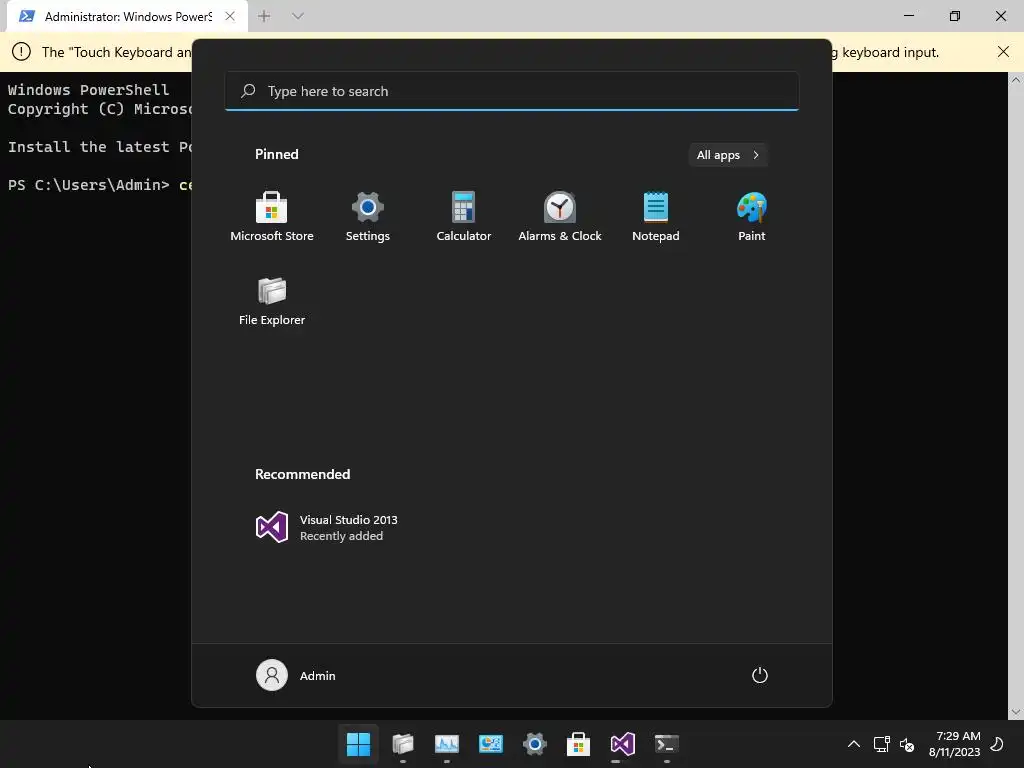Image resolution: width=1024 pixels, height=768 pixels.
Task: Click the muted volume tray icon
Action: (906, 744)
